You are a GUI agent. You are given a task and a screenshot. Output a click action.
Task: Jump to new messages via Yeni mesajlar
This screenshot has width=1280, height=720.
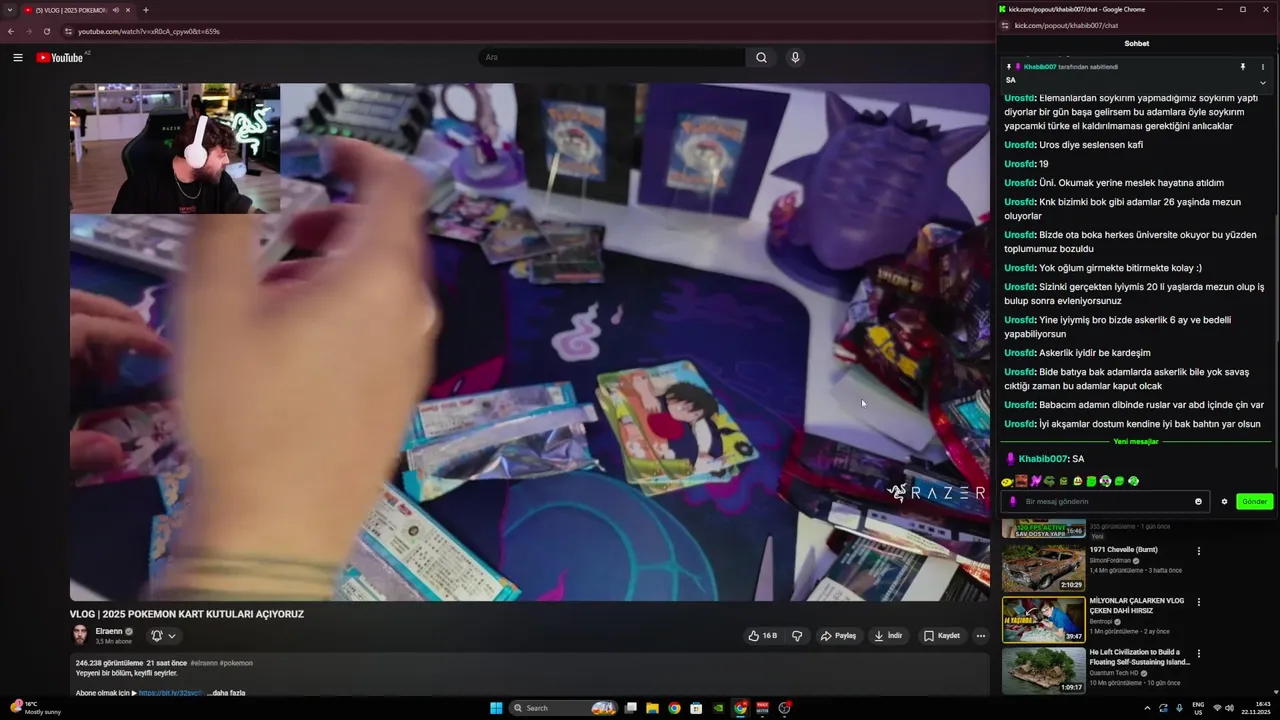tap(1136, 442)
